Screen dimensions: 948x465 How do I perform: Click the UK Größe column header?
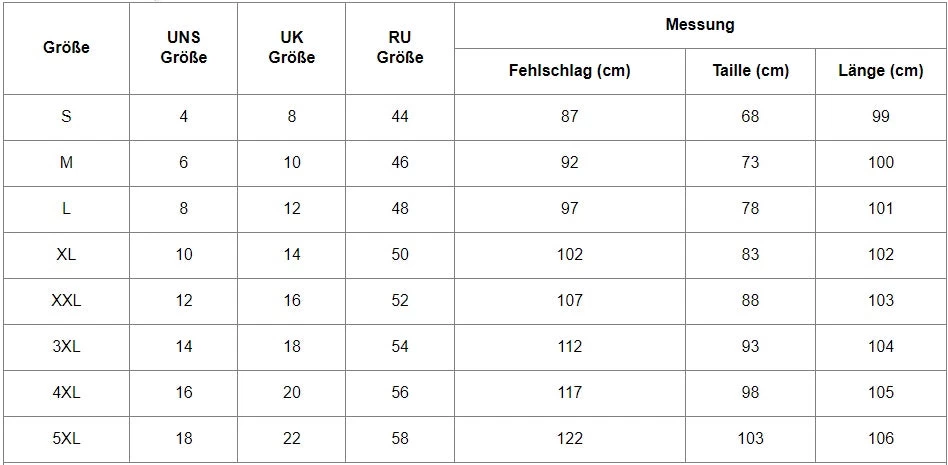pos(291,48)
